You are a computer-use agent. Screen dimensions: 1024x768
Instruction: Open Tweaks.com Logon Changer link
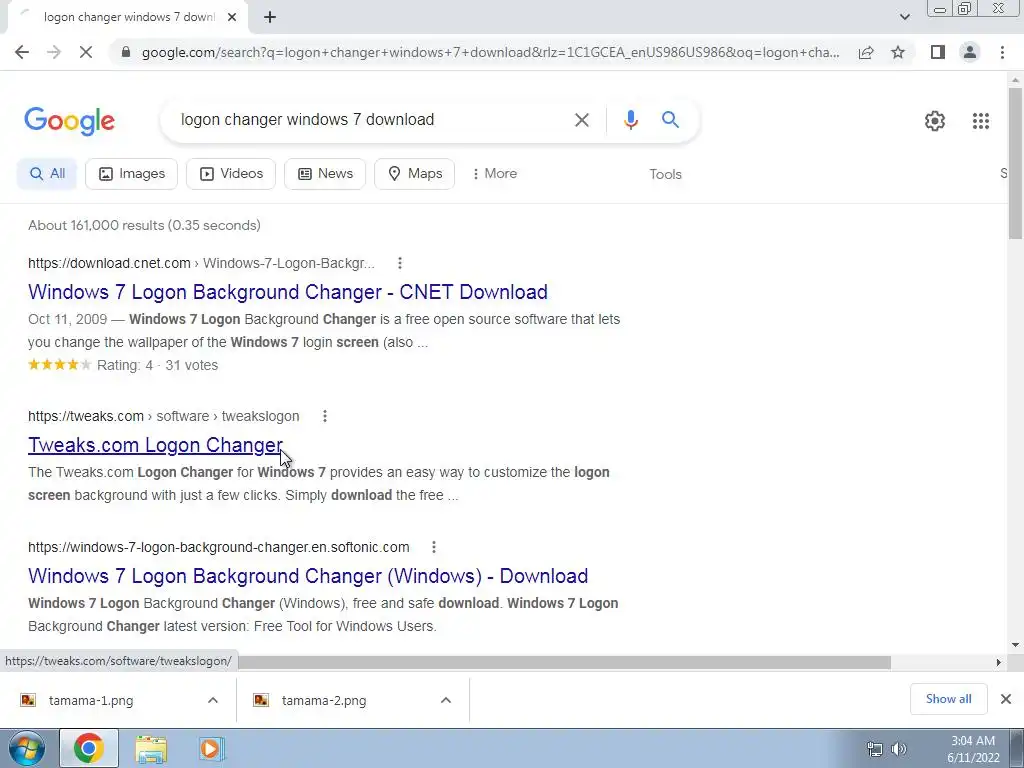click(155, 445)
